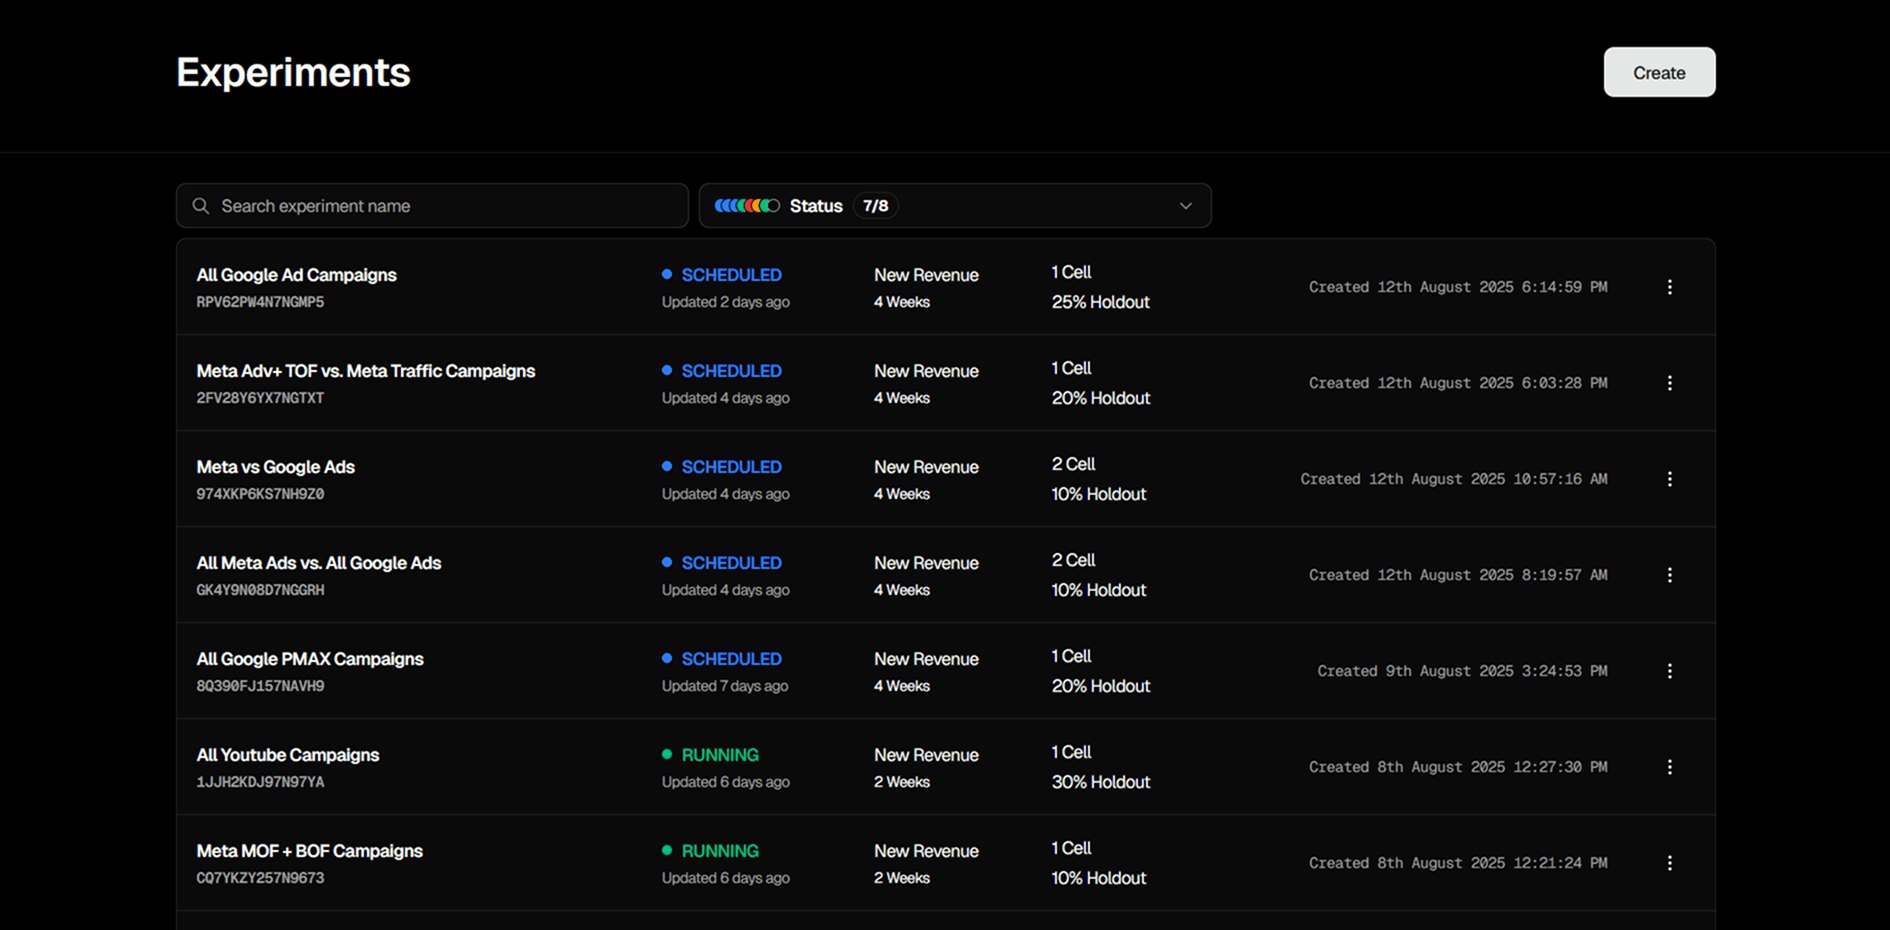Open kebab menu for All Meta Ads vs. All Google Ads
Image resolution: width=1890 pixels, height=930 pixels.
[x=1669, y=575]
